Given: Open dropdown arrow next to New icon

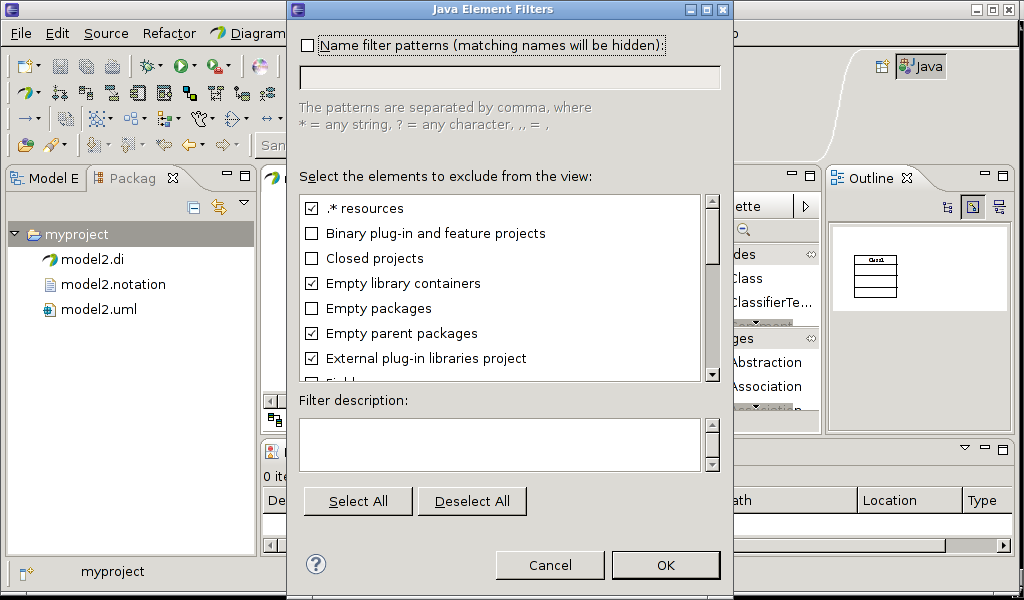Looking at the screenshot, I should pyautogui.click(x=39, y=67).
